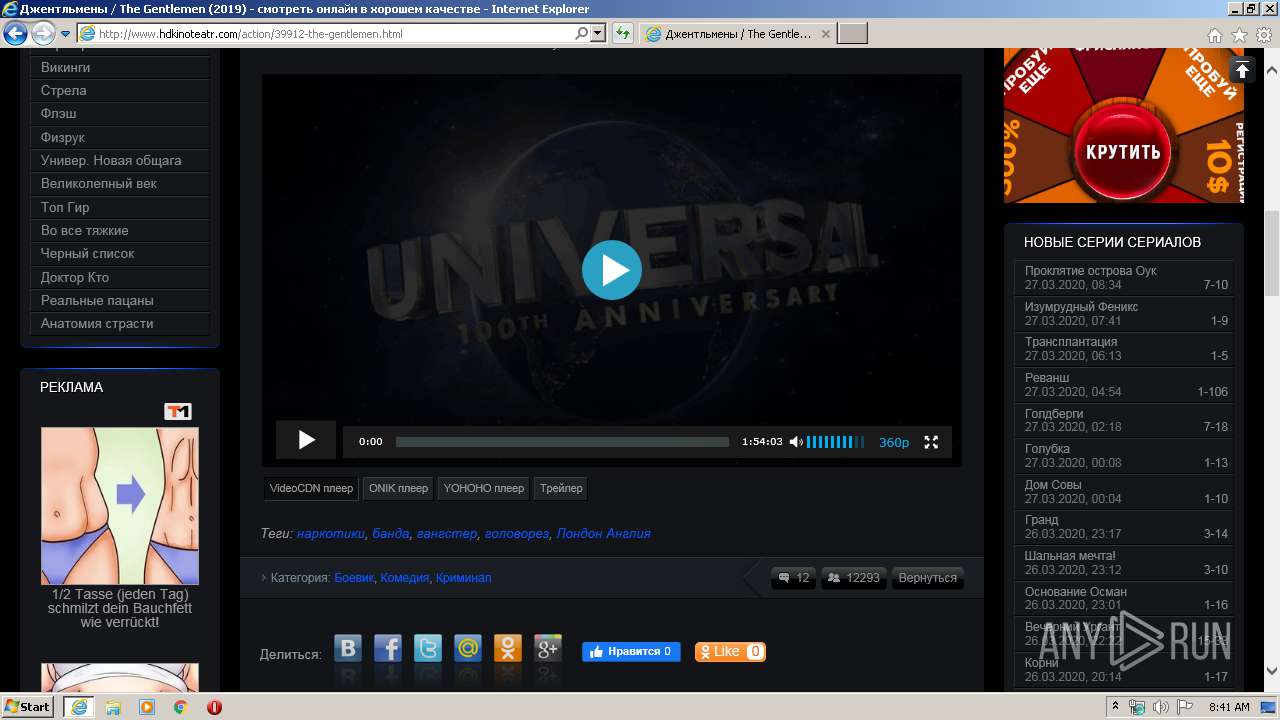
Task: Click the address bar search magnifier icon
Action: click(582, 33)
